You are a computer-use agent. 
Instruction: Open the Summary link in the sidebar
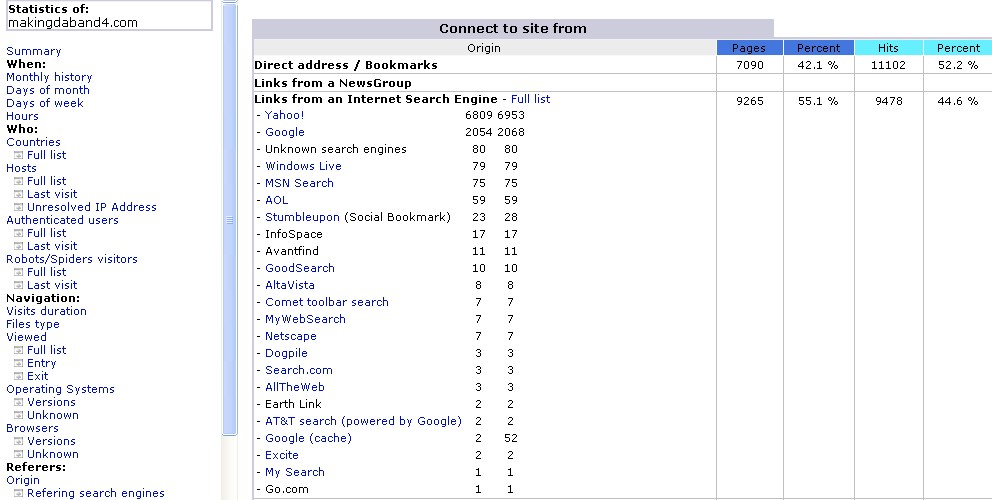click(33, 51)
